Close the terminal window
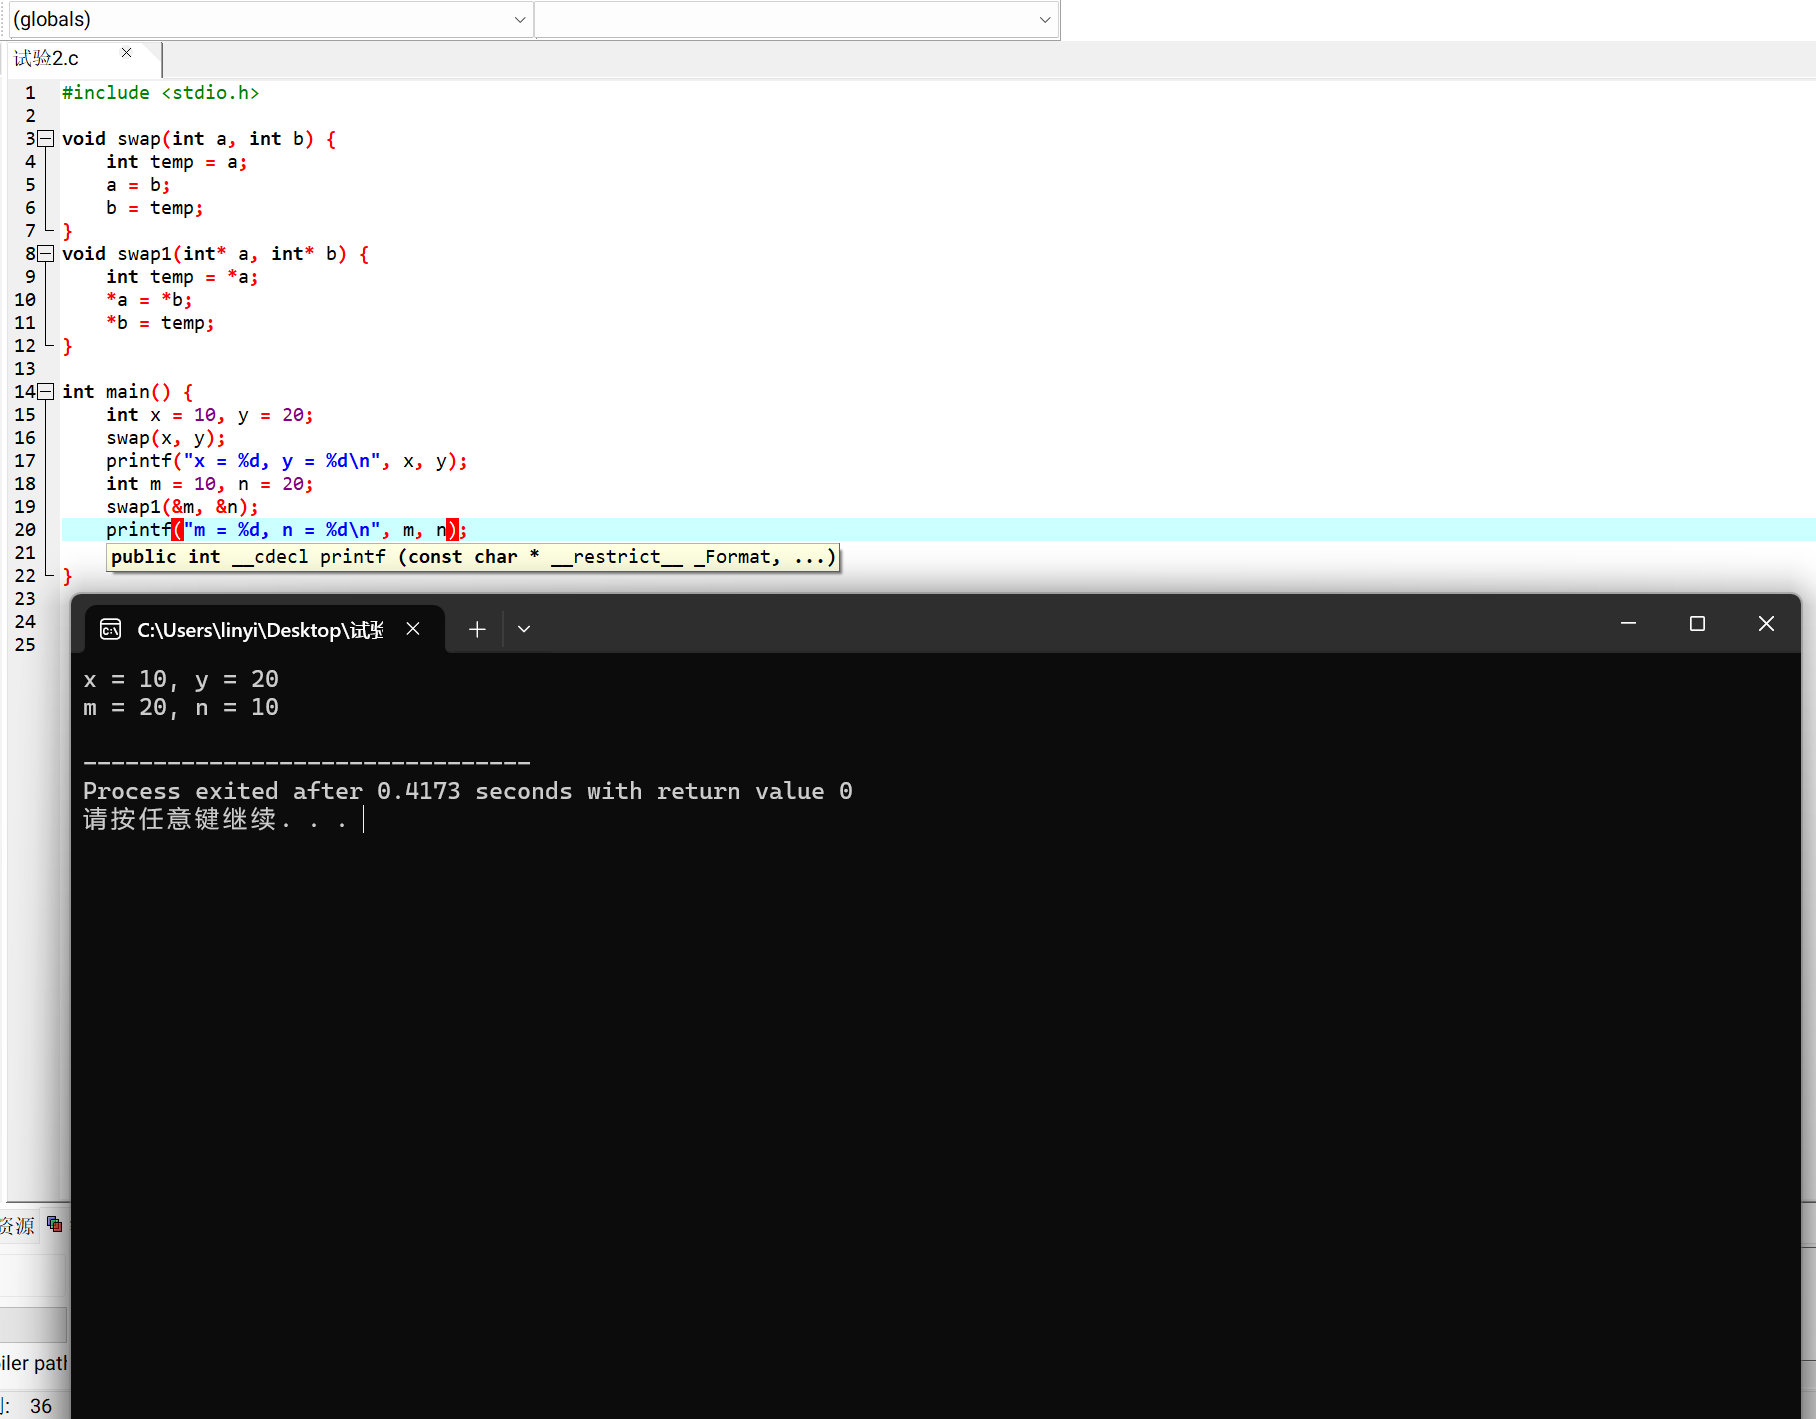The height and width of the screenshot is (1419, 1816). (1766, 623)
